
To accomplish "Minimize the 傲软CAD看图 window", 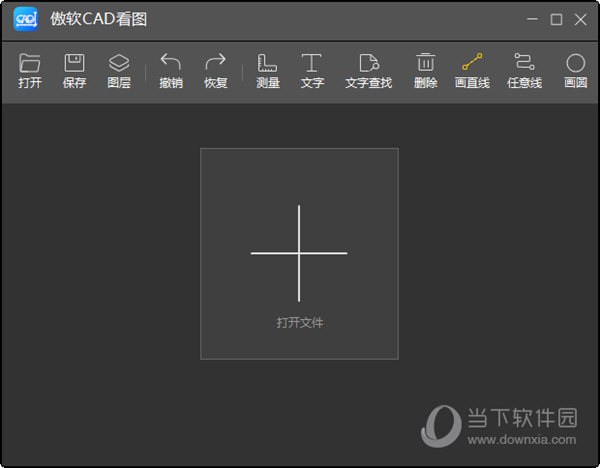I will [x=532, y=19].
